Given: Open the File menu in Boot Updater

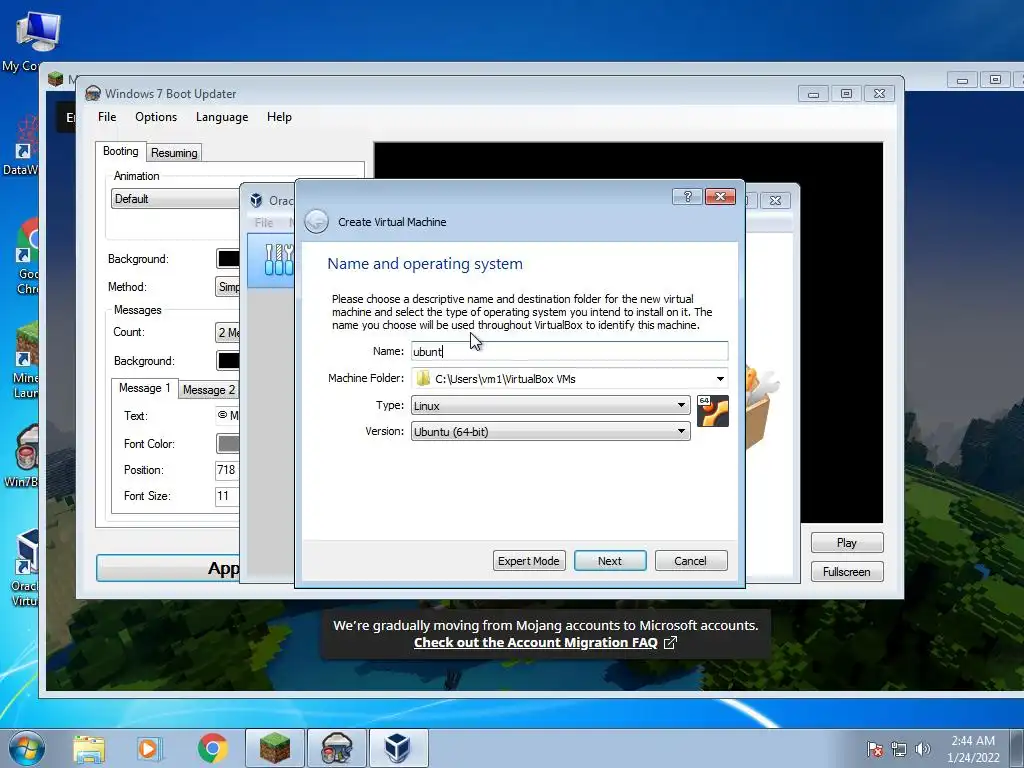Looking at the screenshot, I should tap(107, 117).
